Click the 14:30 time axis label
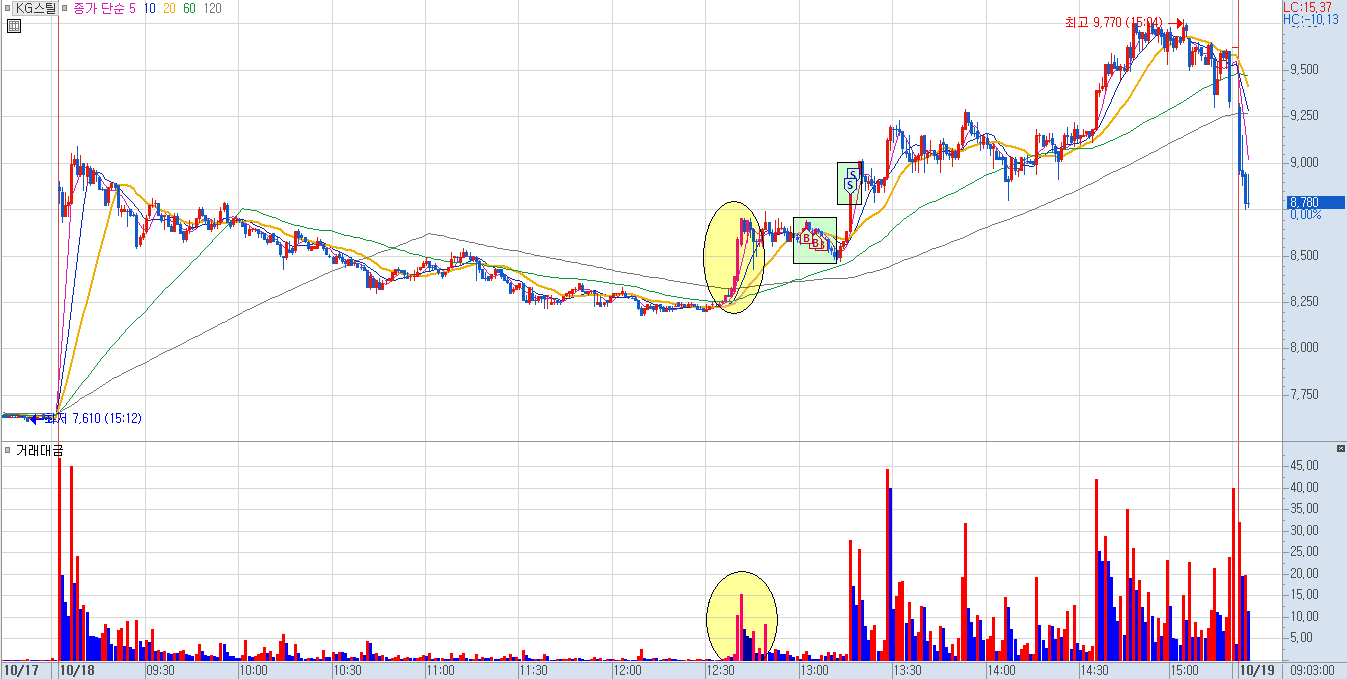 point(1096,670)
